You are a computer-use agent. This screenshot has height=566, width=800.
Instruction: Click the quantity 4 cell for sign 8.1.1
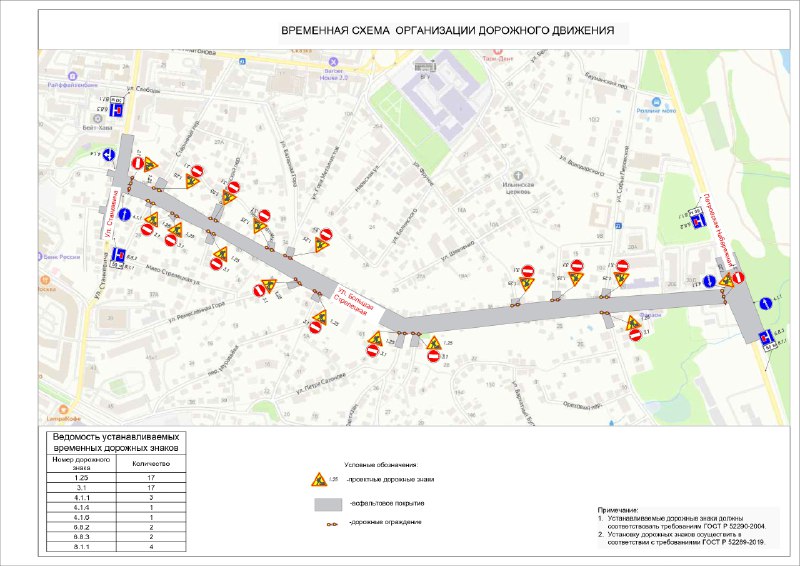[151, 547]
